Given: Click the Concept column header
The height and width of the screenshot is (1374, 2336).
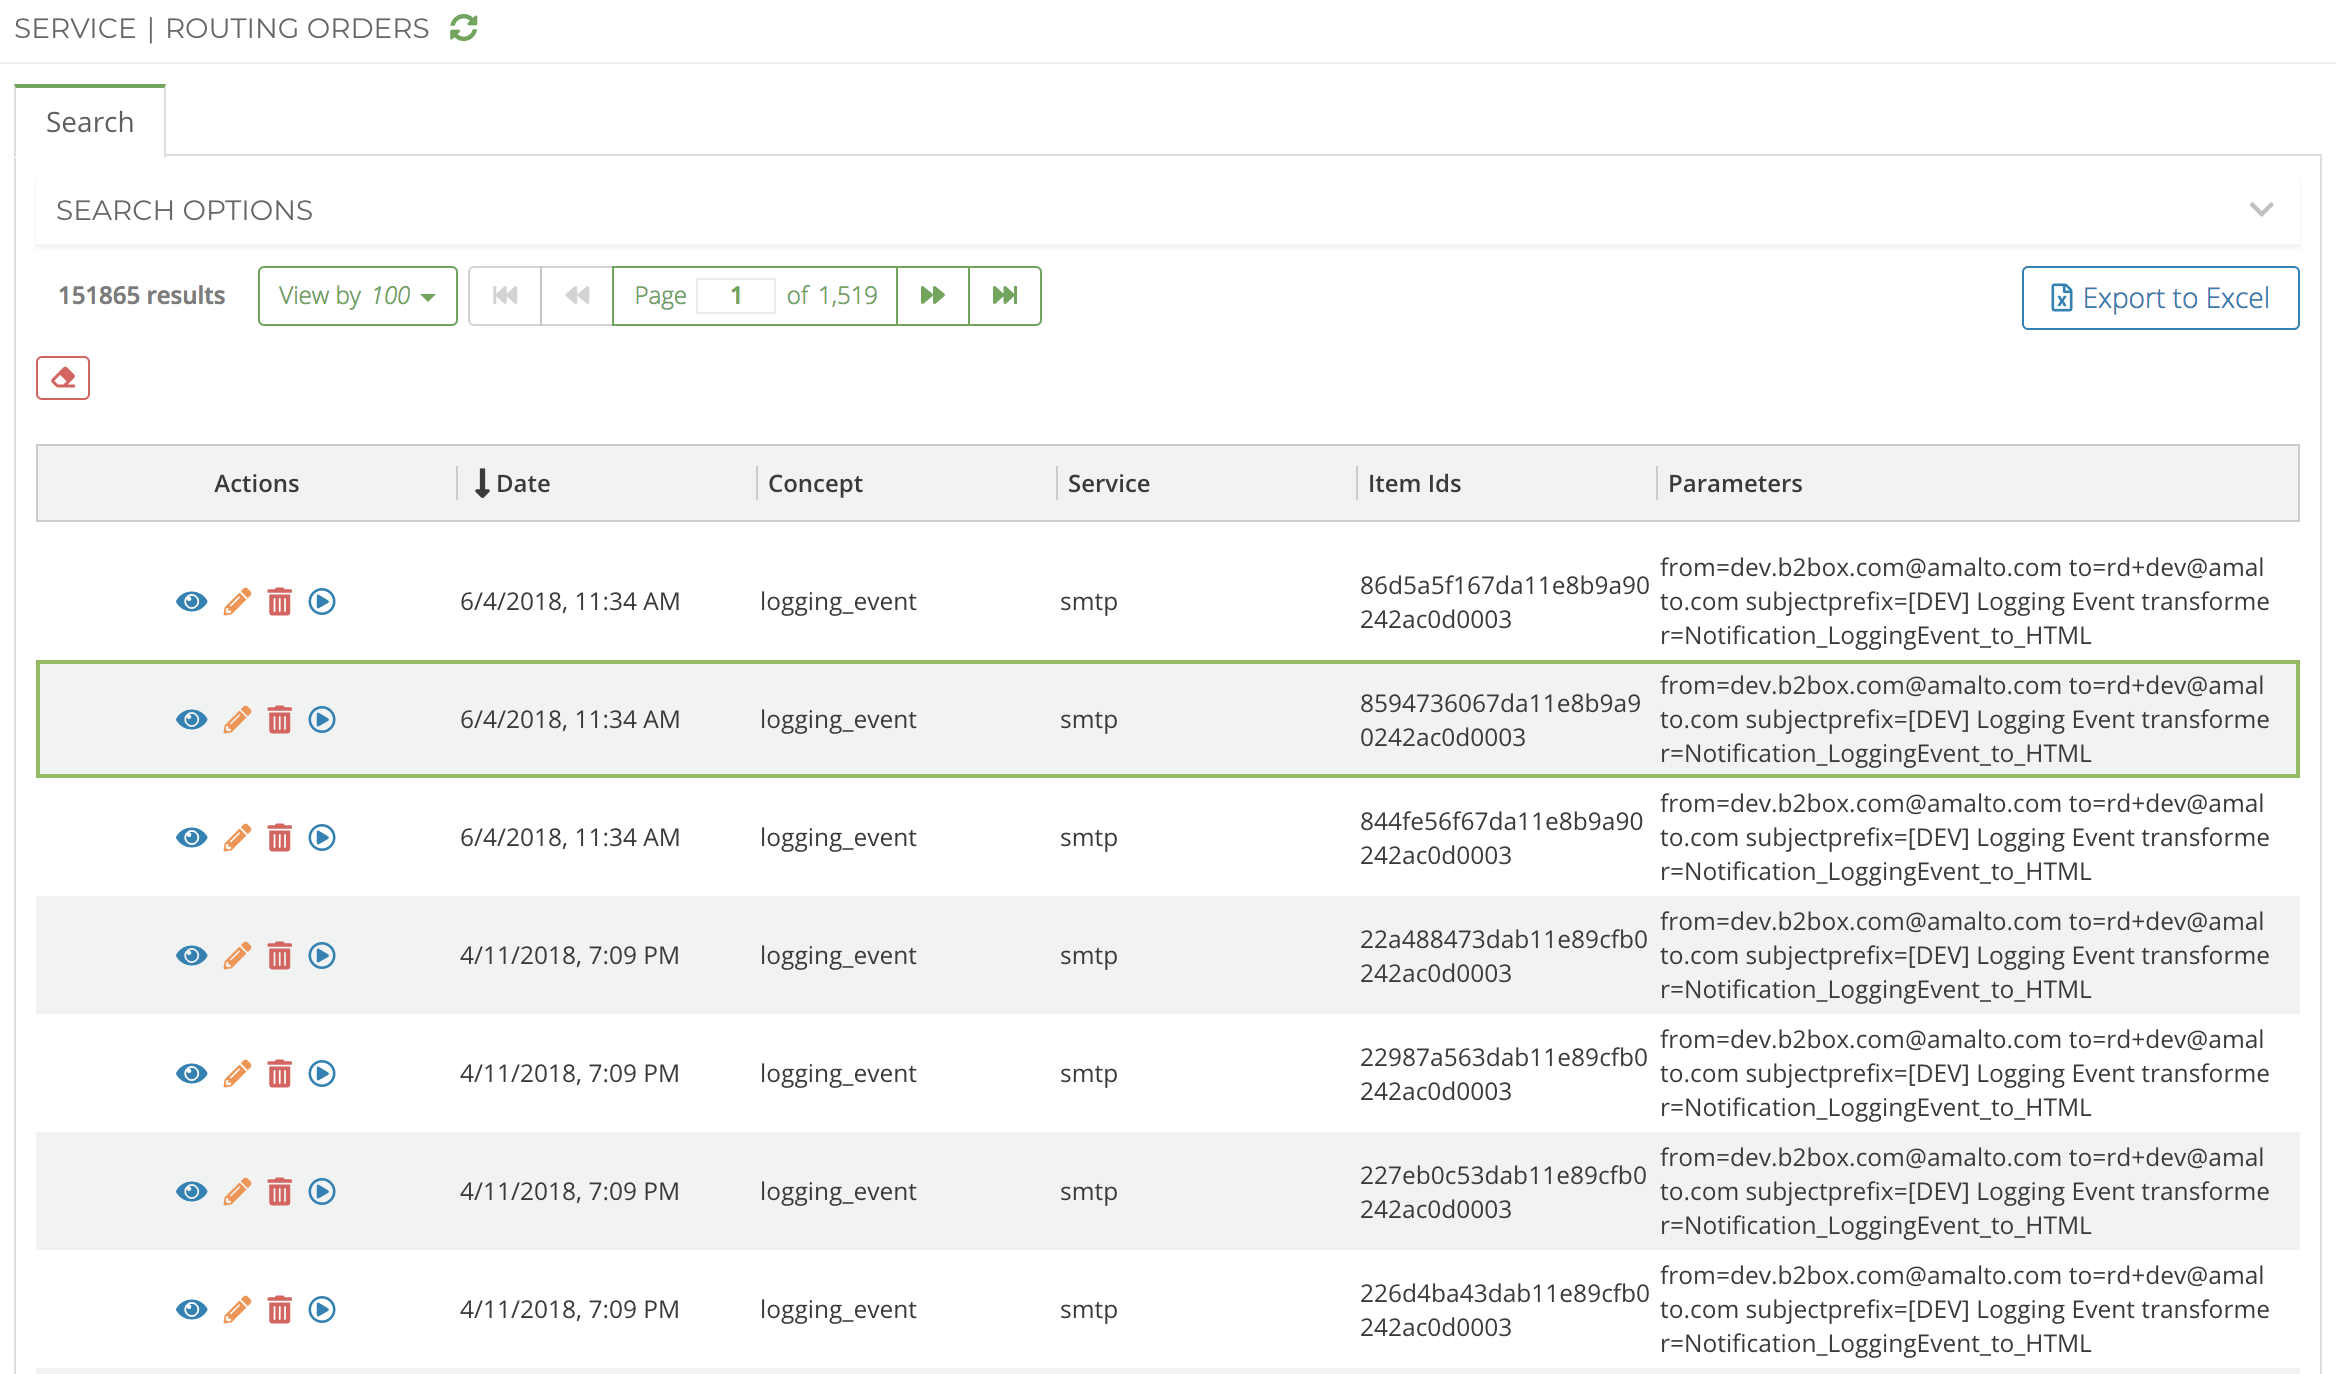Looking at the screenshot, I should point(815,483).
